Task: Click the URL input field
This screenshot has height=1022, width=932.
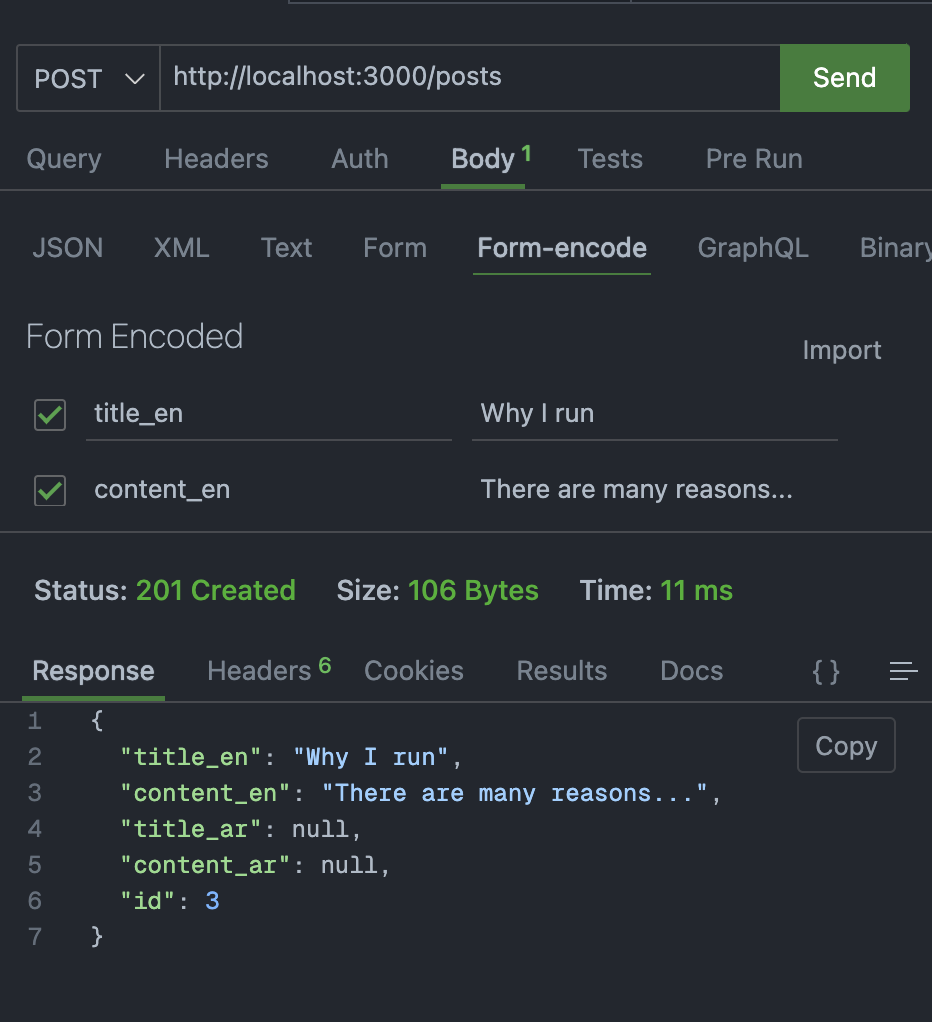Action: tap(470, 78)
